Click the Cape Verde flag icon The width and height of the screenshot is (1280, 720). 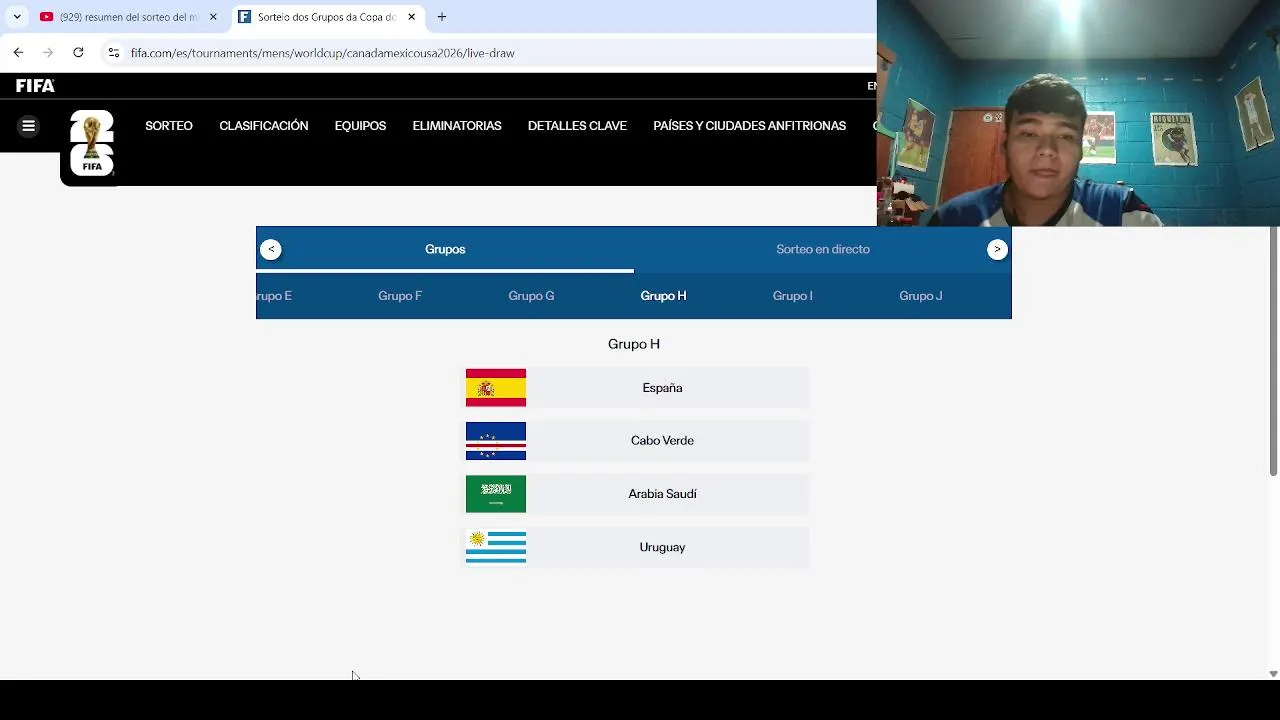click(x=496, y=441)
